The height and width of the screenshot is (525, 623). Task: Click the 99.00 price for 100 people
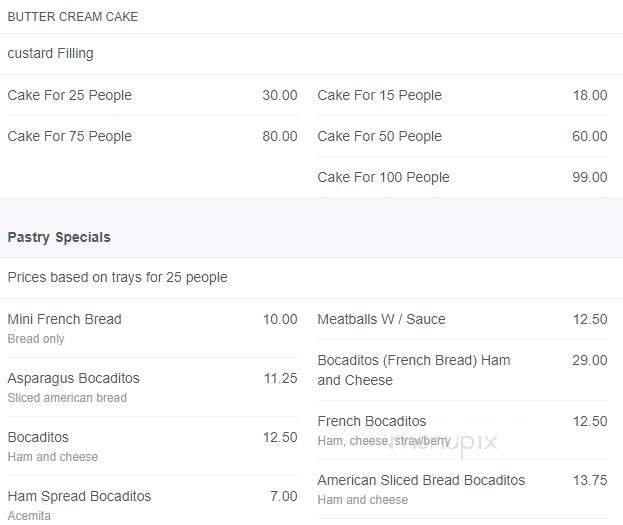589,177
